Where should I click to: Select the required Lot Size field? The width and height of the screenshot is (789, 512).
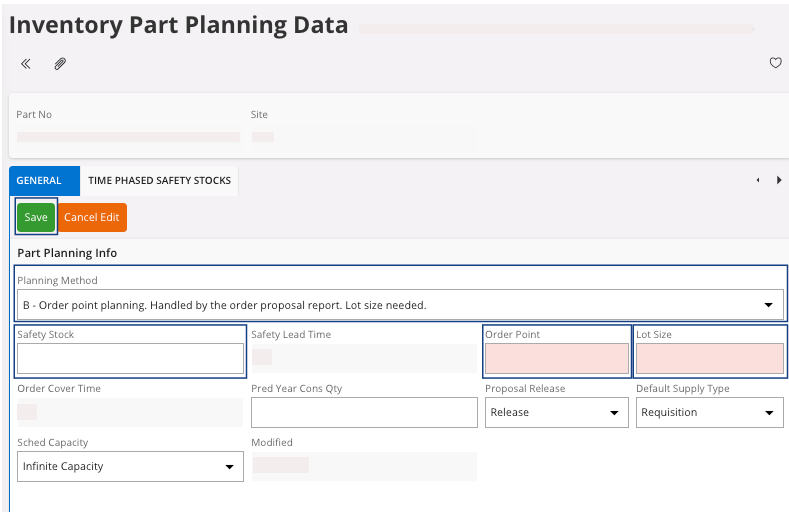point(709,358)
